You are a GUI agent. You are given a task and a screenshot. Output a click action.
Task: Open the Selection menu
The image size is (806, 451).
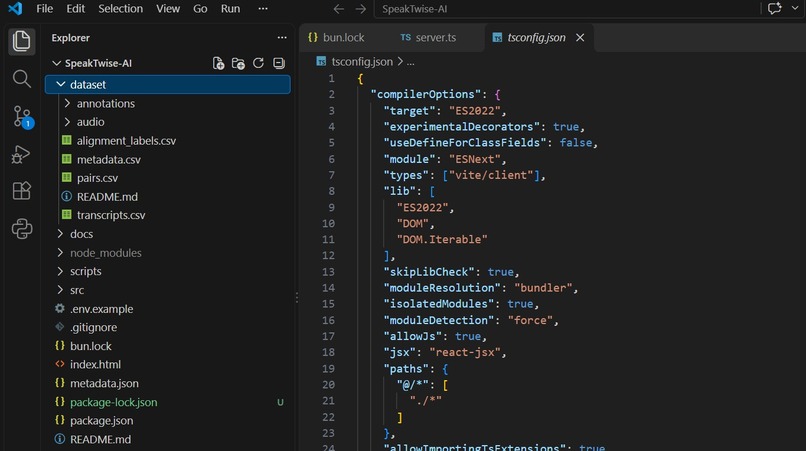coord(120,9)
